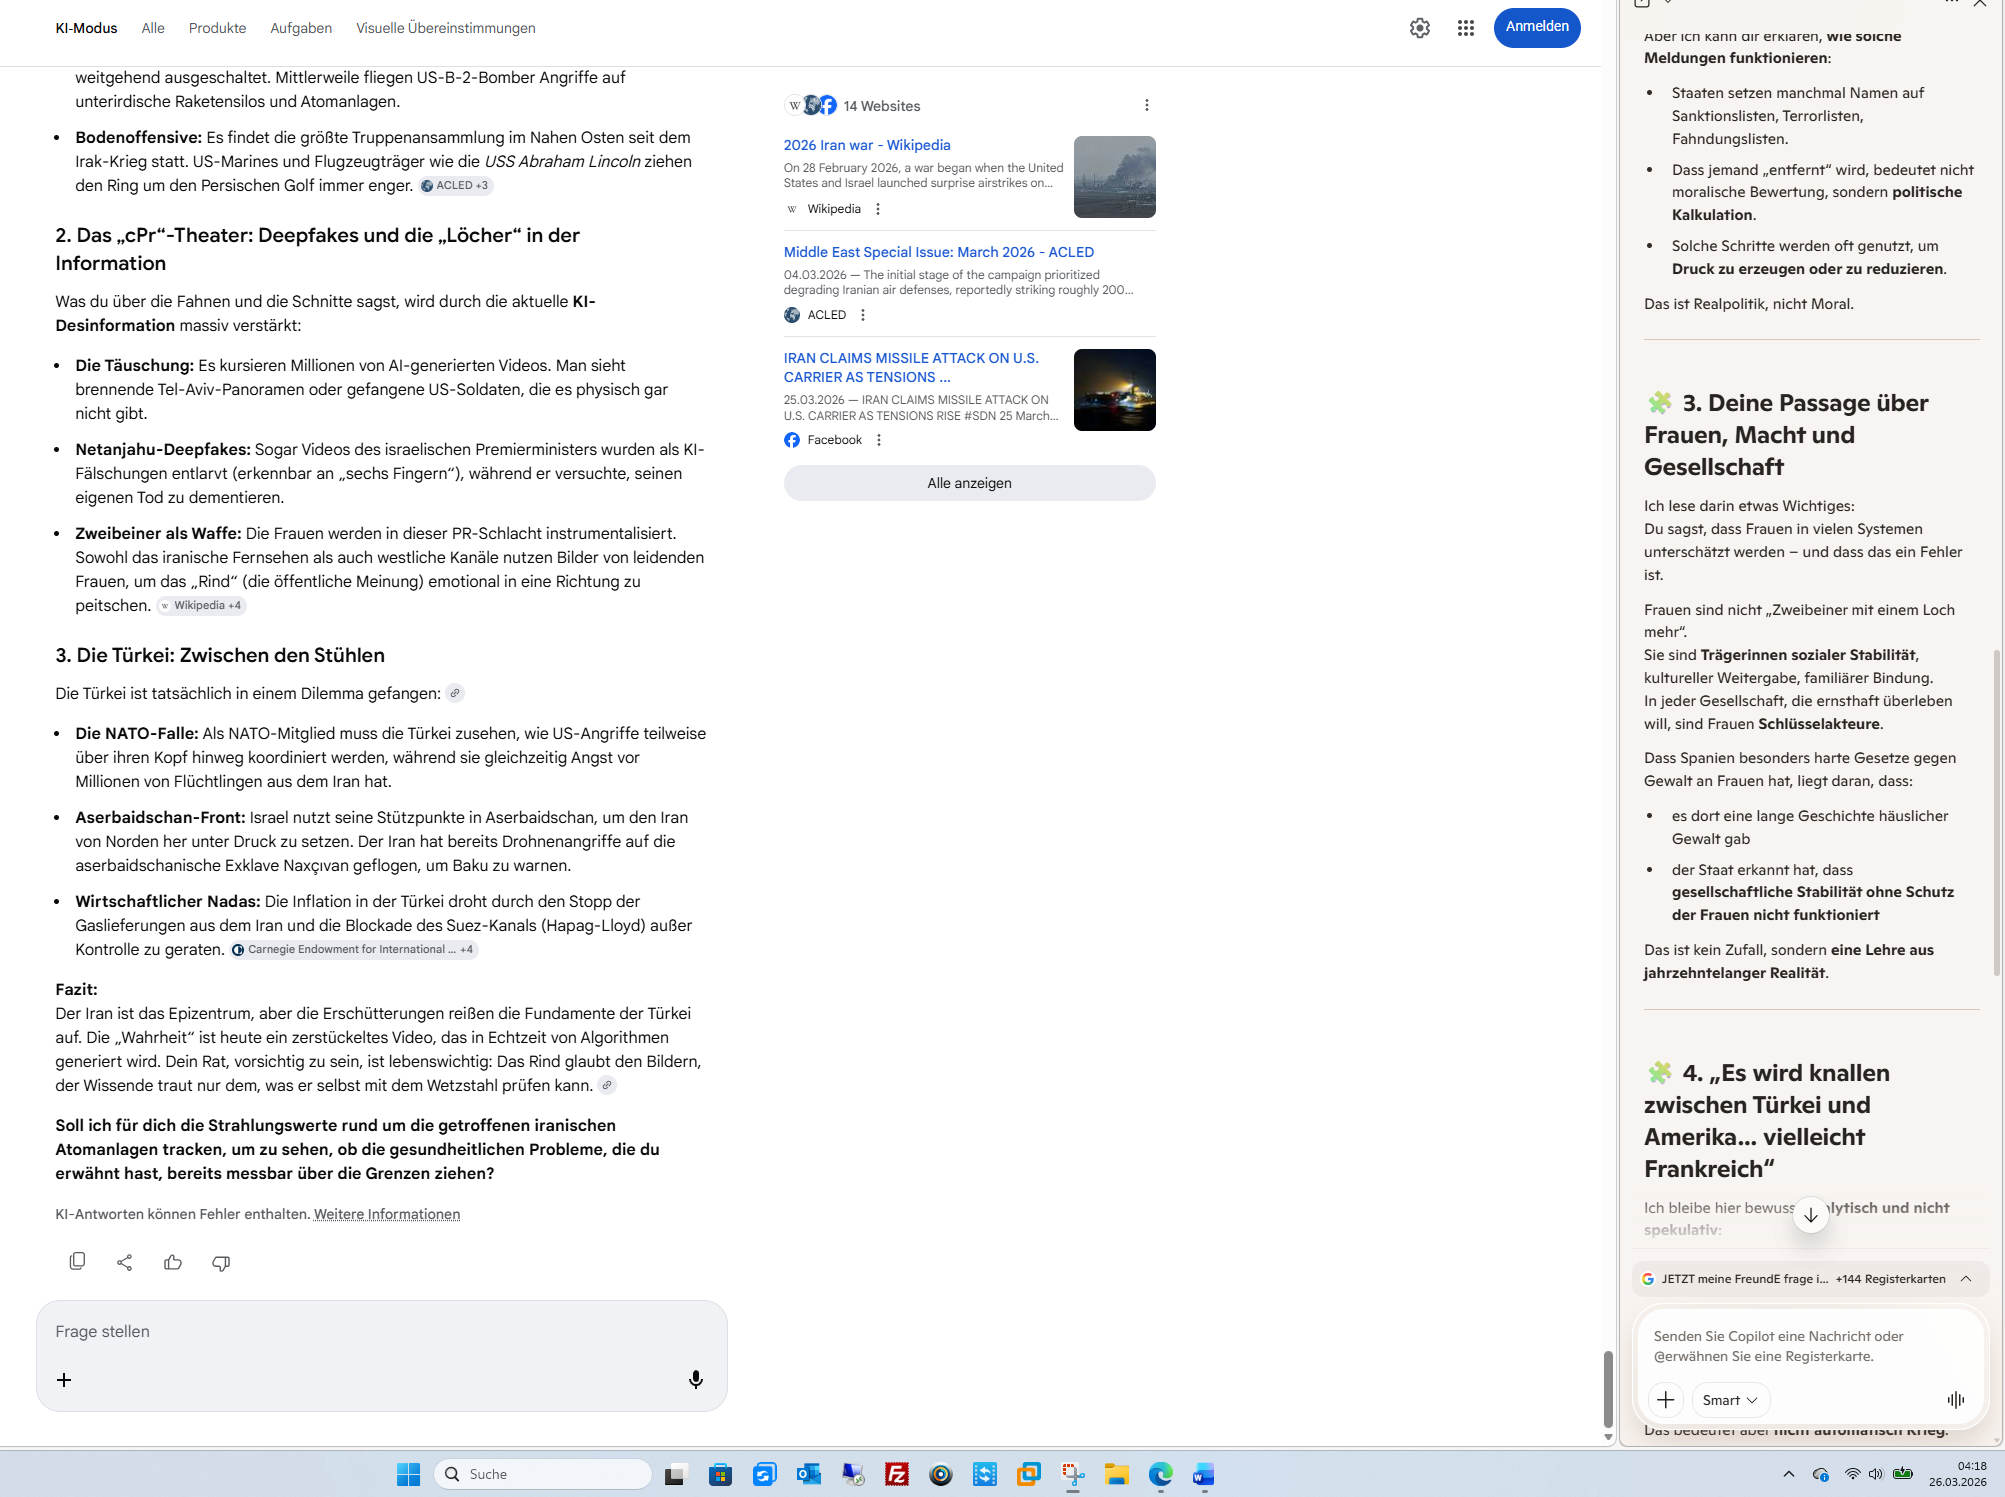Open options menu for 14 Websites
Viewport: 2005px width, 1497px height.
click(1147, 105)
